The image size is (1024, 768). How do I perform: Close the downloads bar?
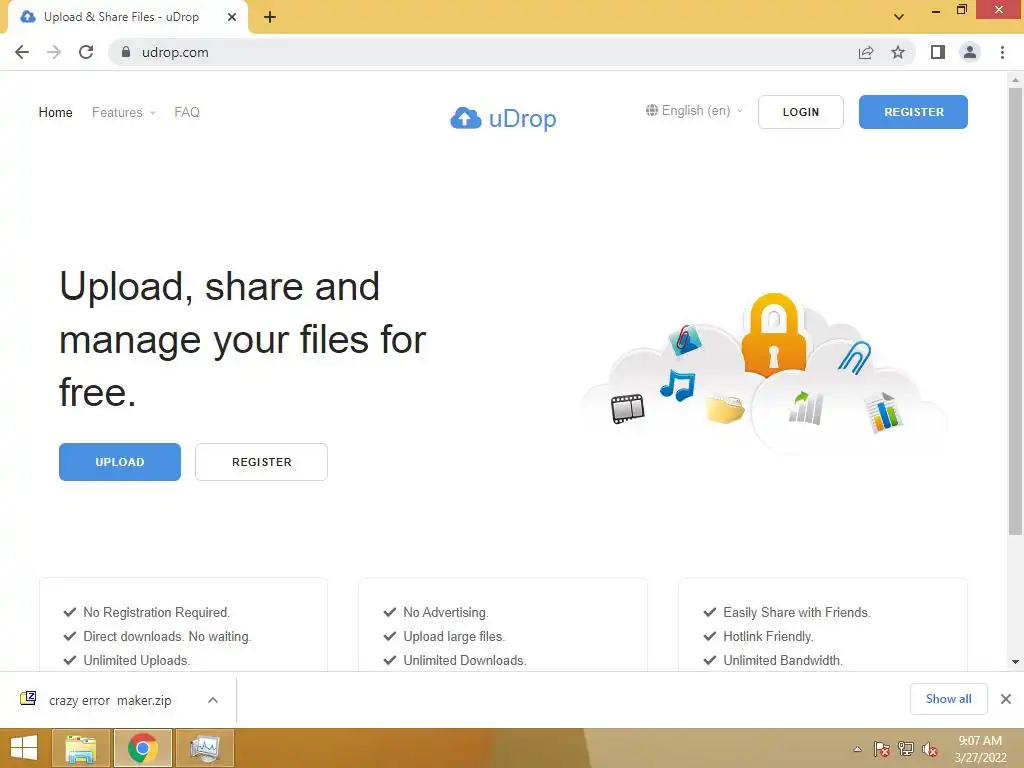coord(1006,699)
